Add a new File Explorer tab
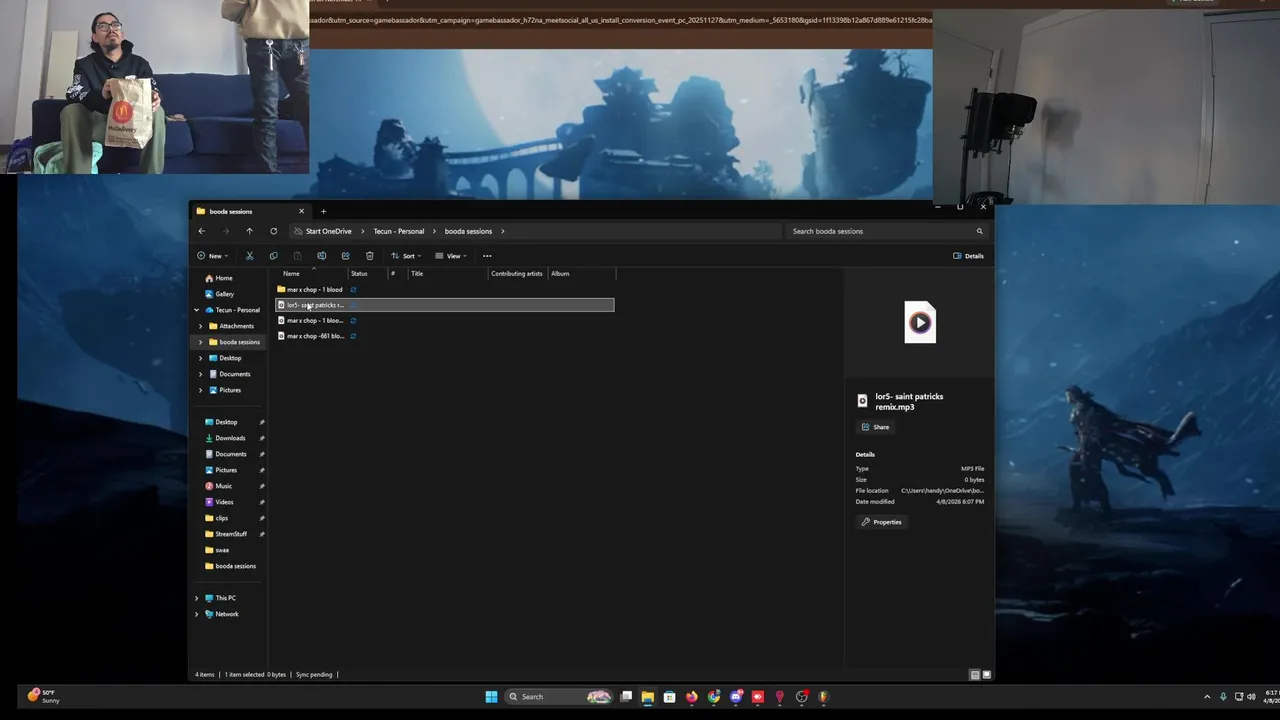 pos(323,211)
